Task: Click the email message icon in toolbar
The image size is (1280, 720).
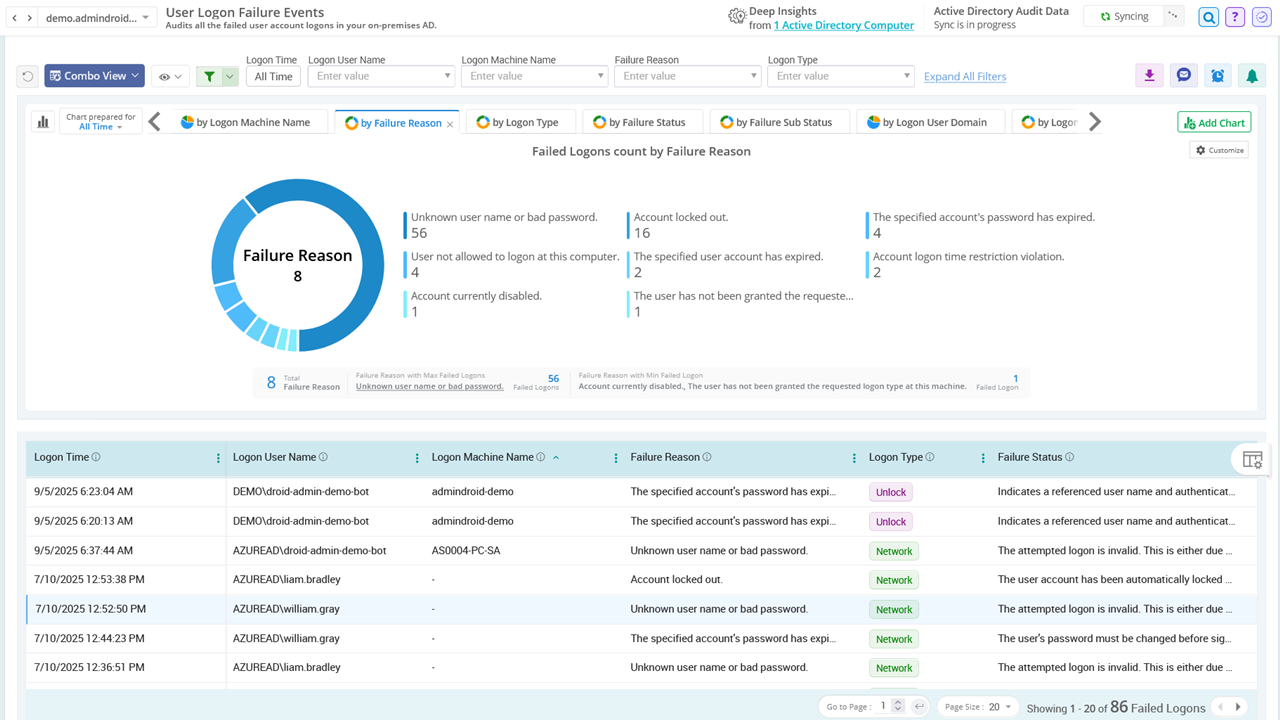Action: [x=1183, y=75]
